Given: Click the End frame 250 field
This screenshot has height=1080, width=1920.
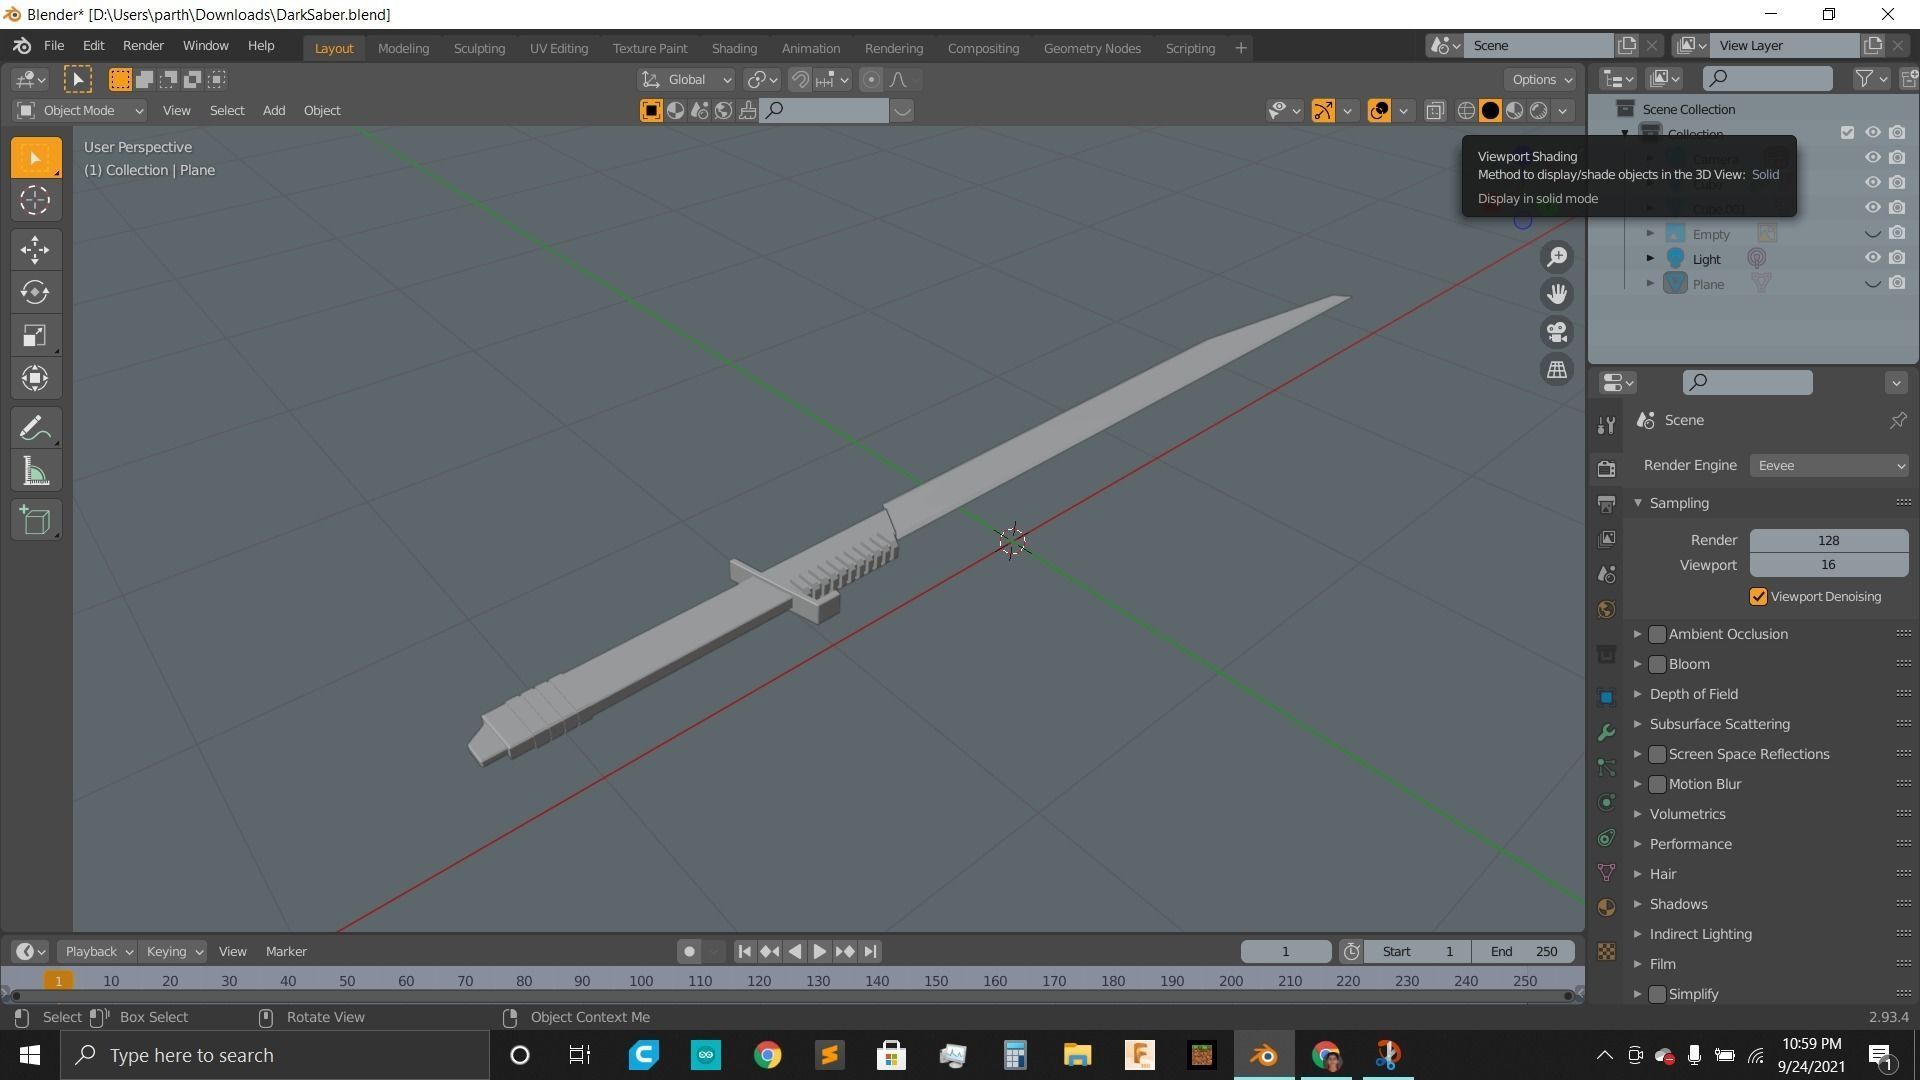Looking at the screenshot, I should point(1524,952).
